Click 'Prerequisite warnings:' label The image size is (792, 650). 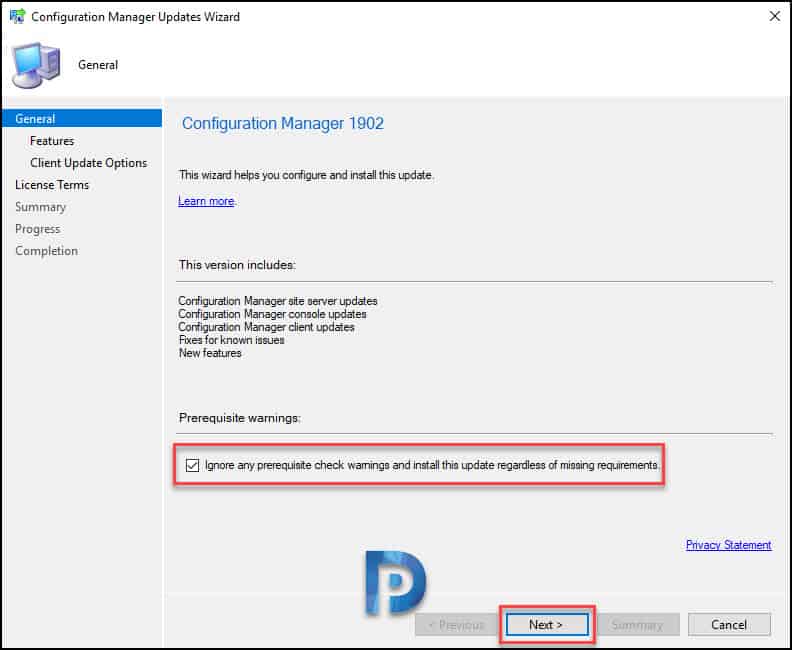[239, 418]
